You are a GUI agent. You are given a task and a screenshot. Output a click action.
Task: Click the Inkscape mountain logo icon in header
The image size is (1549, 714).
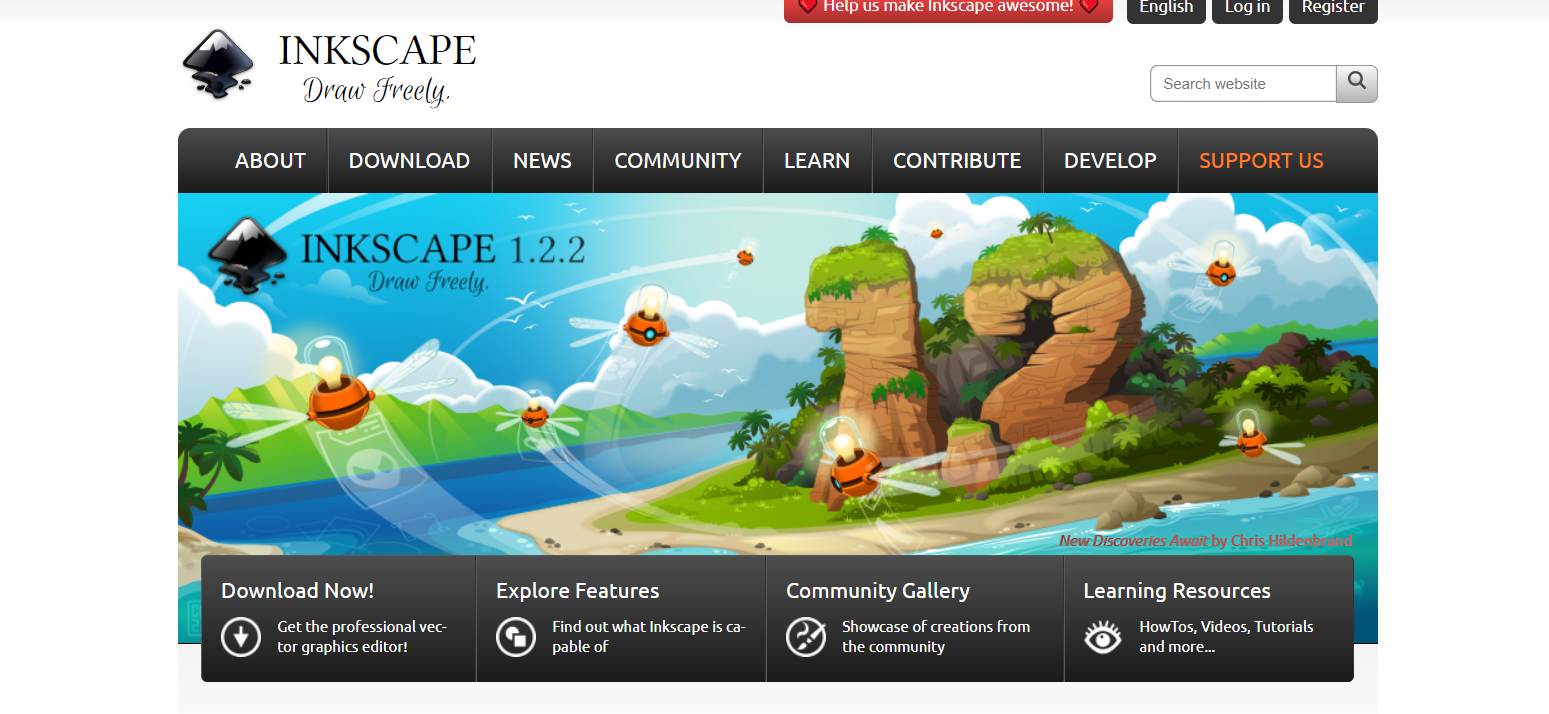(219, 66)
